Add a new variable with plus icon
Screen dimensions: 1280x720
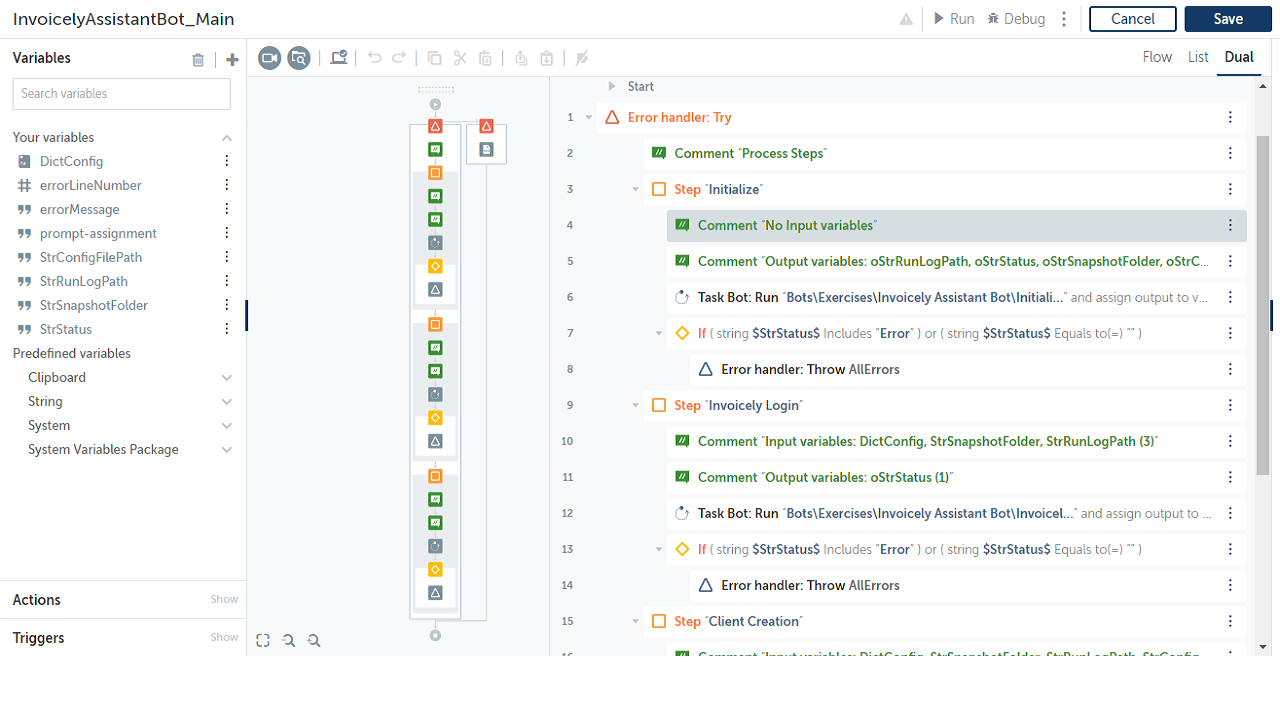pyautogui.click(x=232, y=60)
